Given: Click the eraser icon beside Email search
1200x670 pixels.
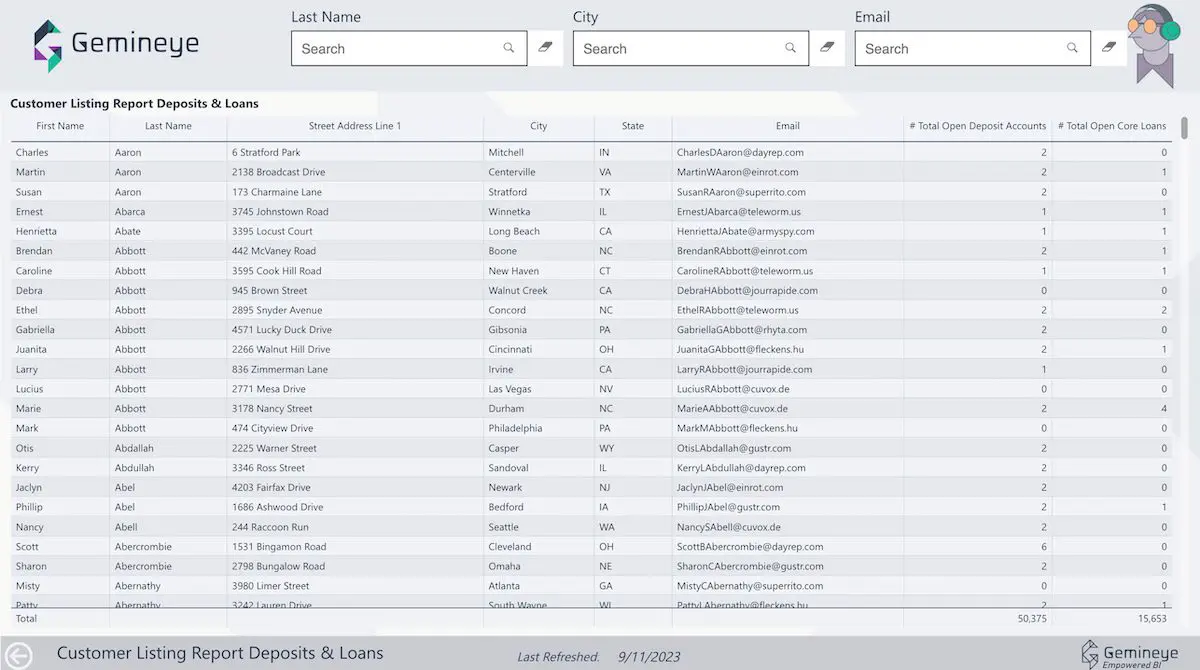Looking at the screenshot, I should 1109,46.
